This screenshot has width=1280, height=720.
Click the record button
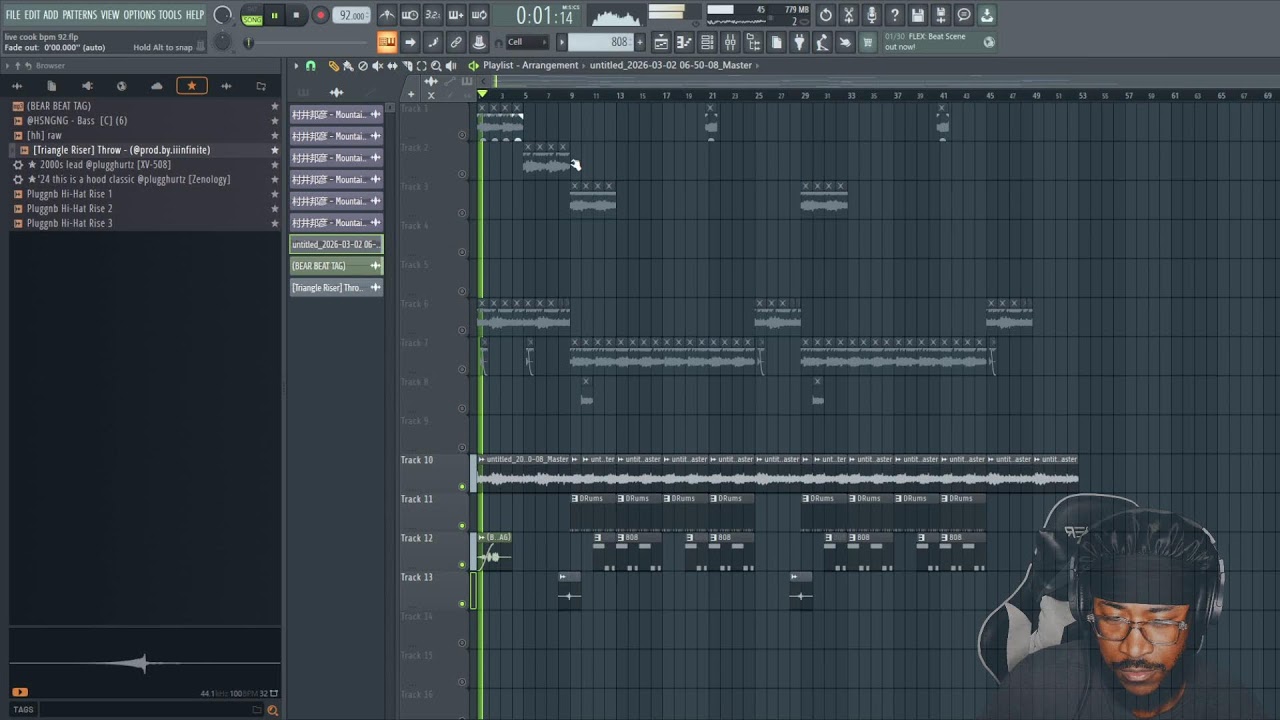point(320,15)
